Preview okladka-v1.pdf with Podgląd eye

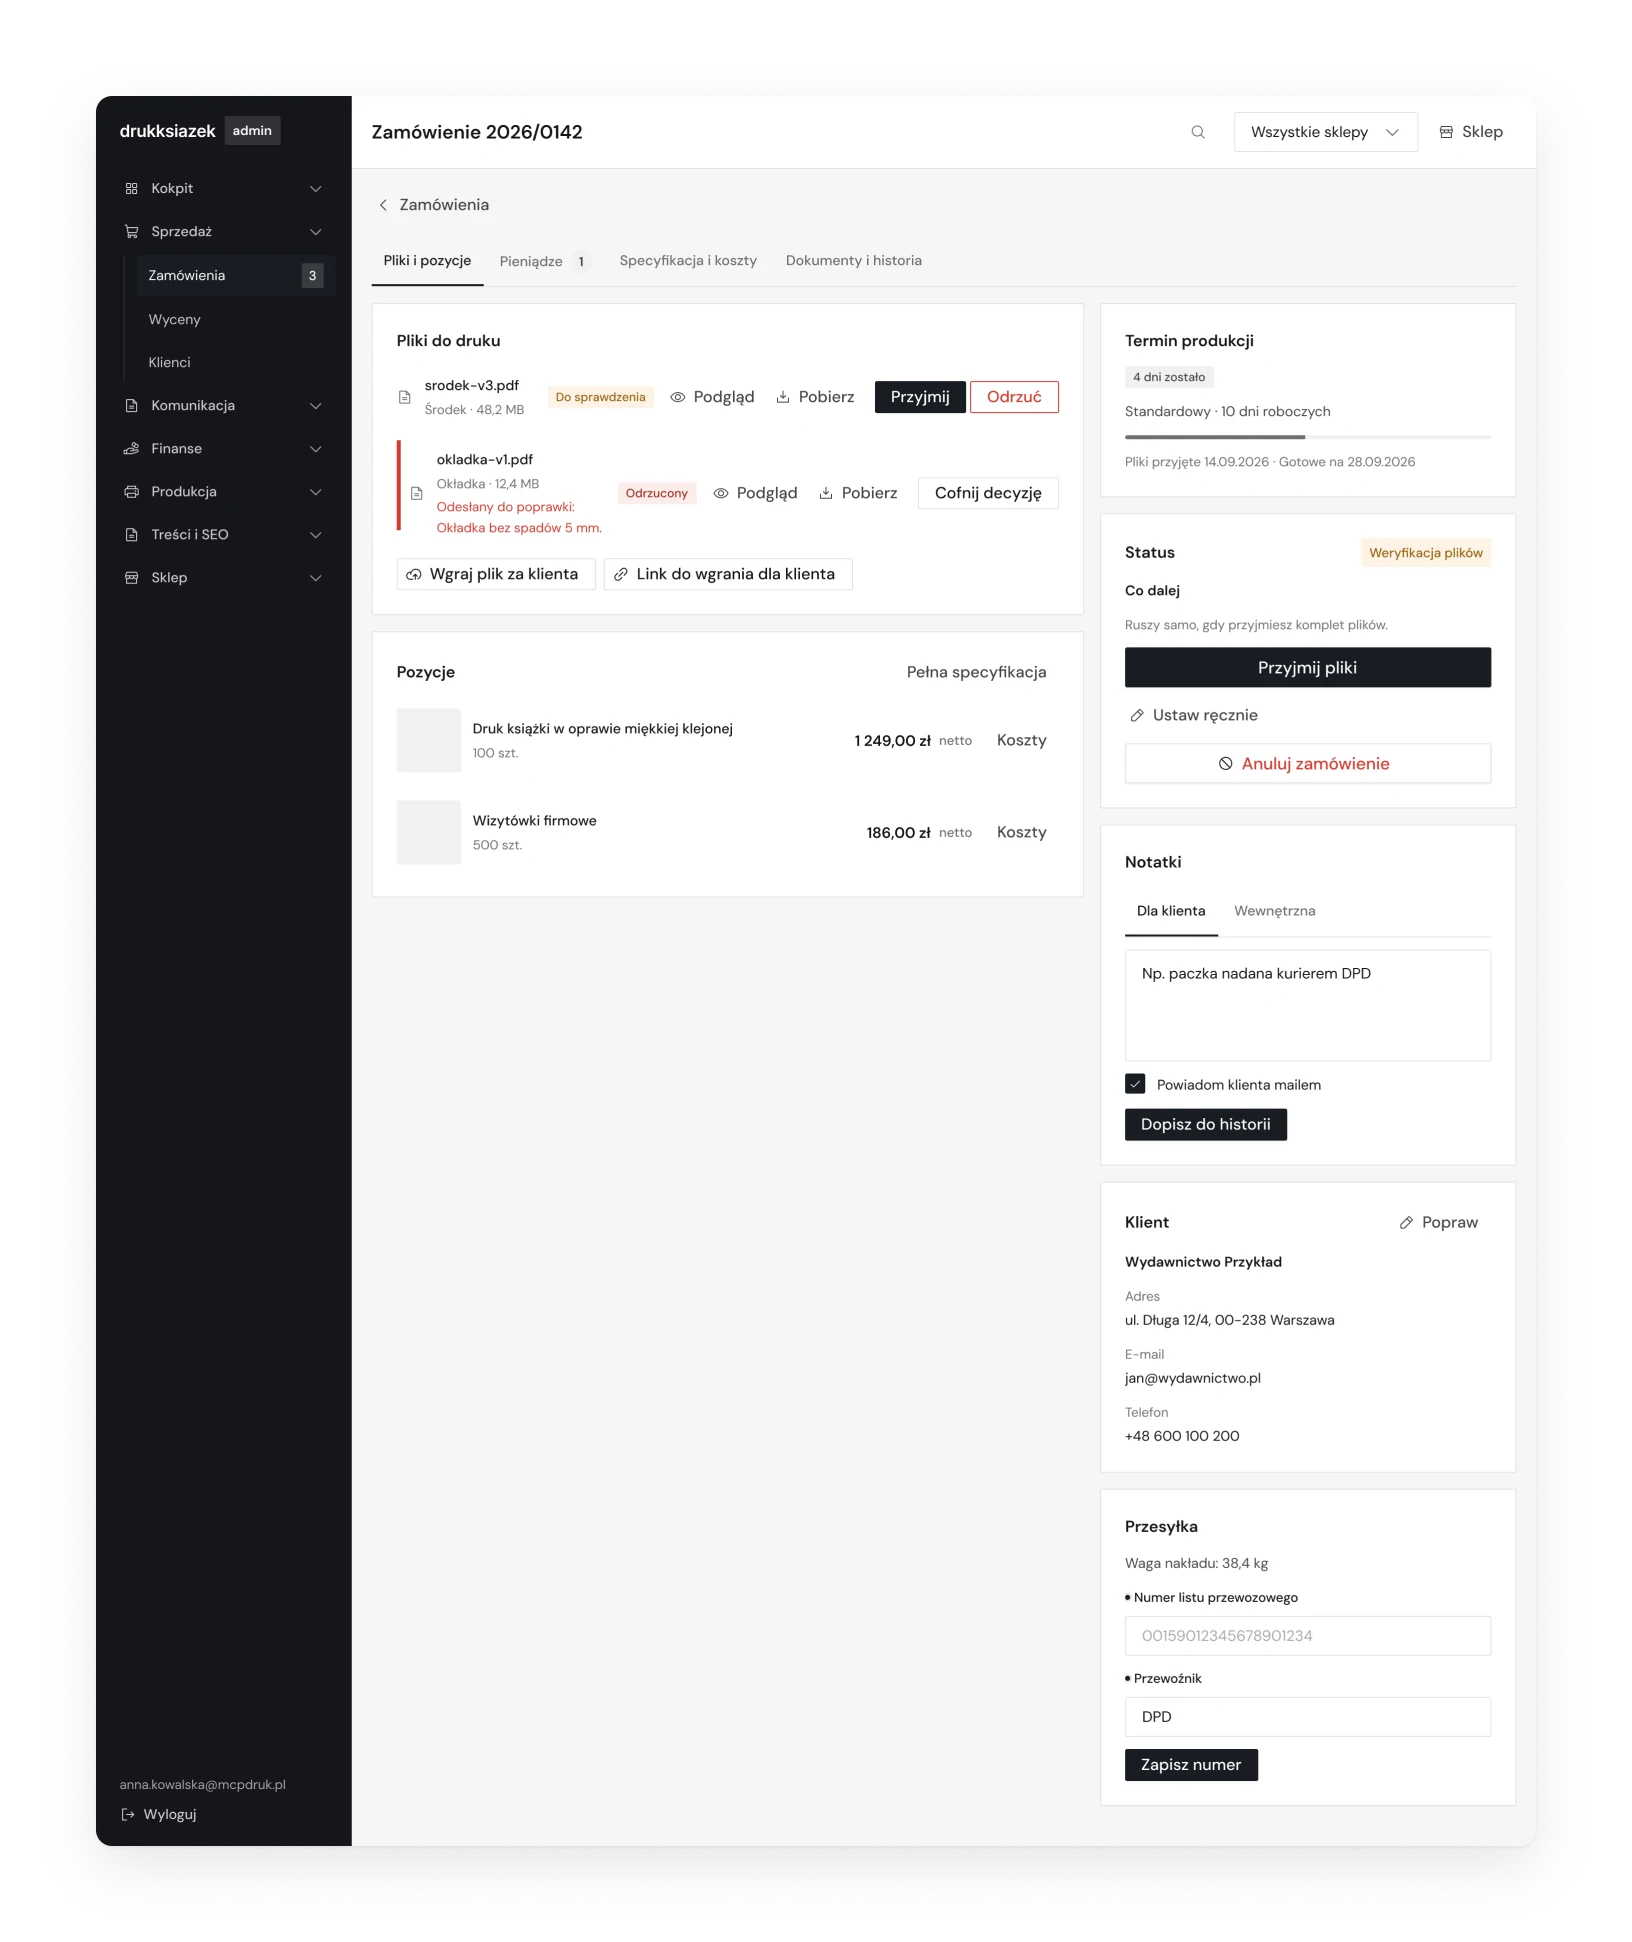point(755,493)
